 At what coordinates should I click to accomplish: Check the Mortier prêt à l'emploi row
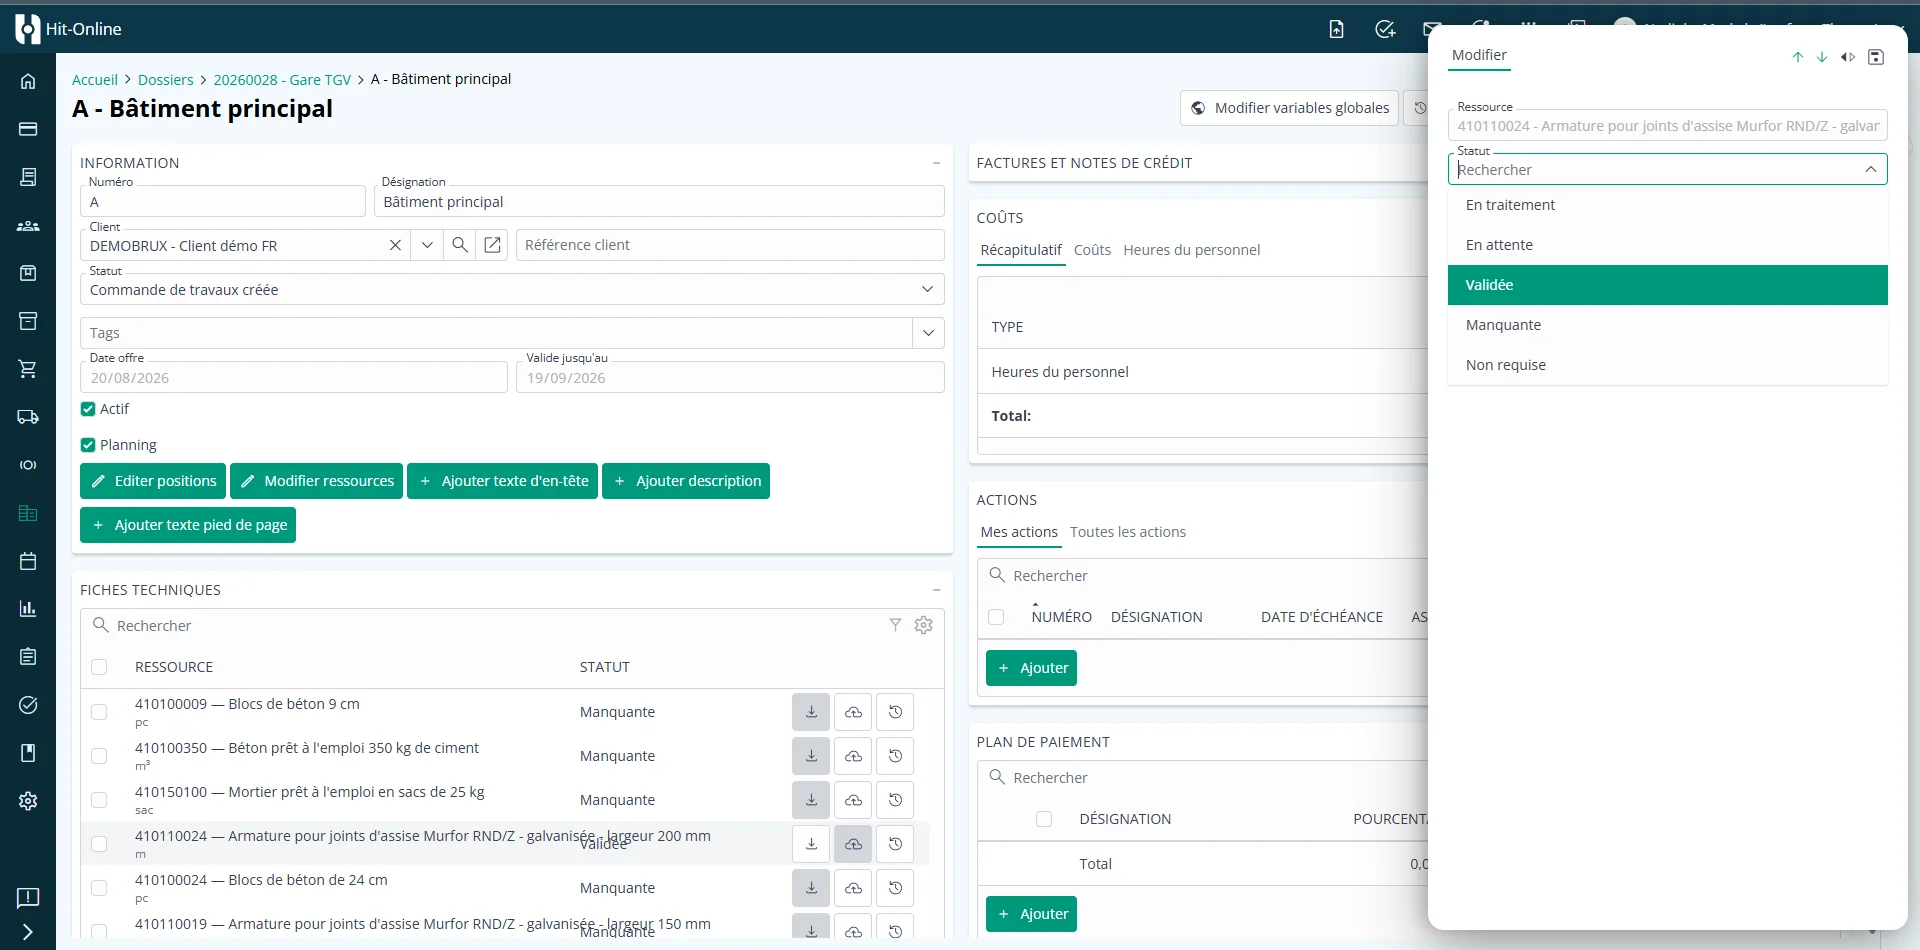(x=99, y=800)
